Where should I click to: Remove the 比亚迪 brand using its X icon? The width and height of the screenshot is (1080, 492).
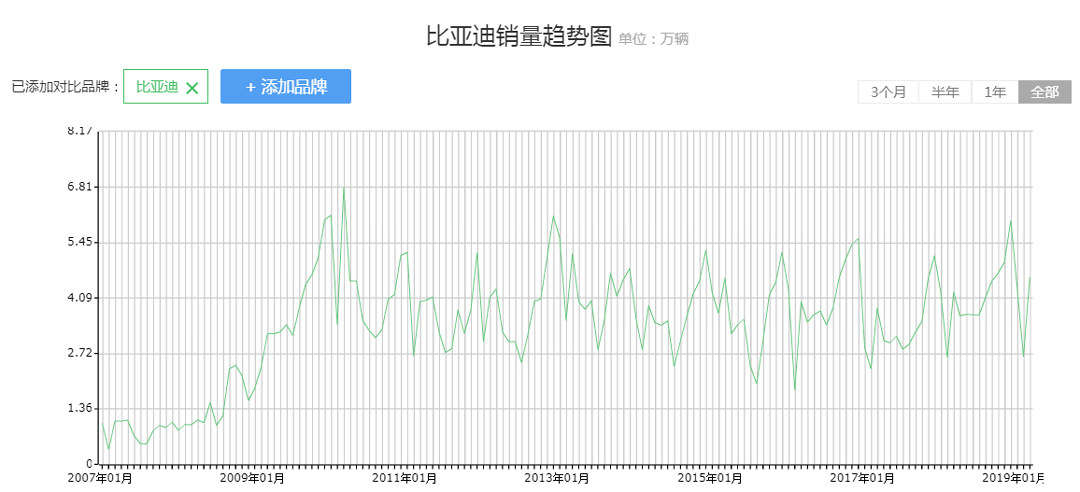coord(192,88)
